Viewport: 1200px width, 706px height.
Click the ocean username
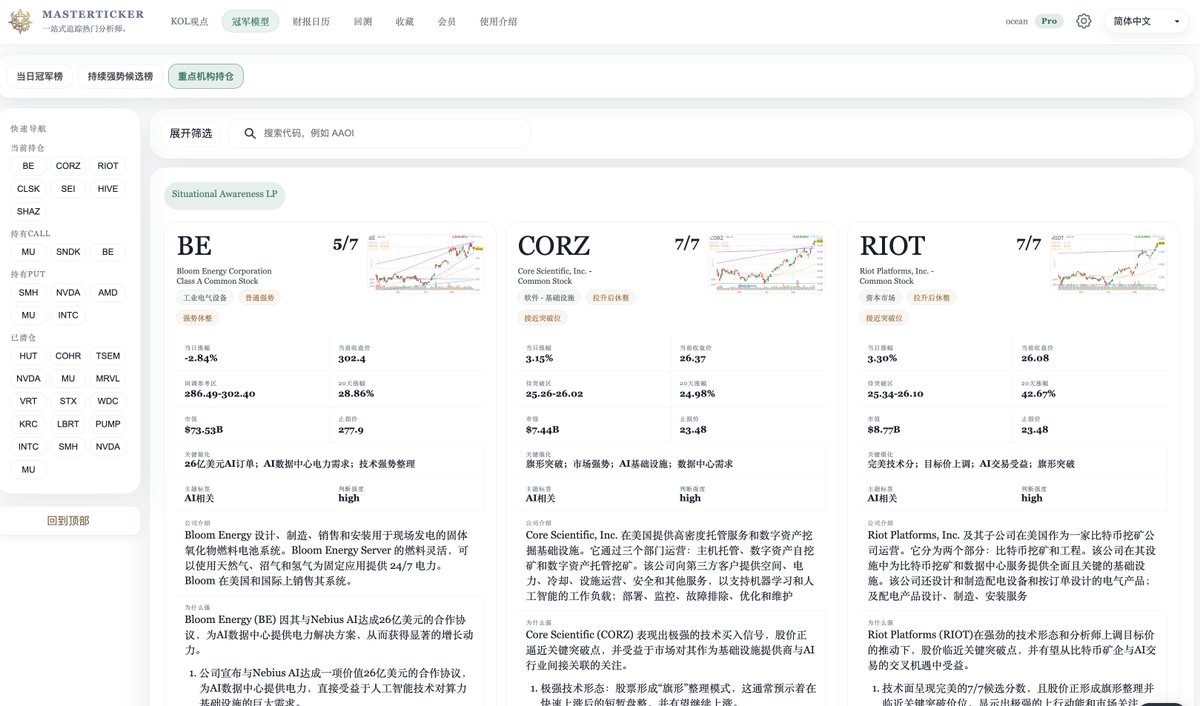[x=1016, y=21]
